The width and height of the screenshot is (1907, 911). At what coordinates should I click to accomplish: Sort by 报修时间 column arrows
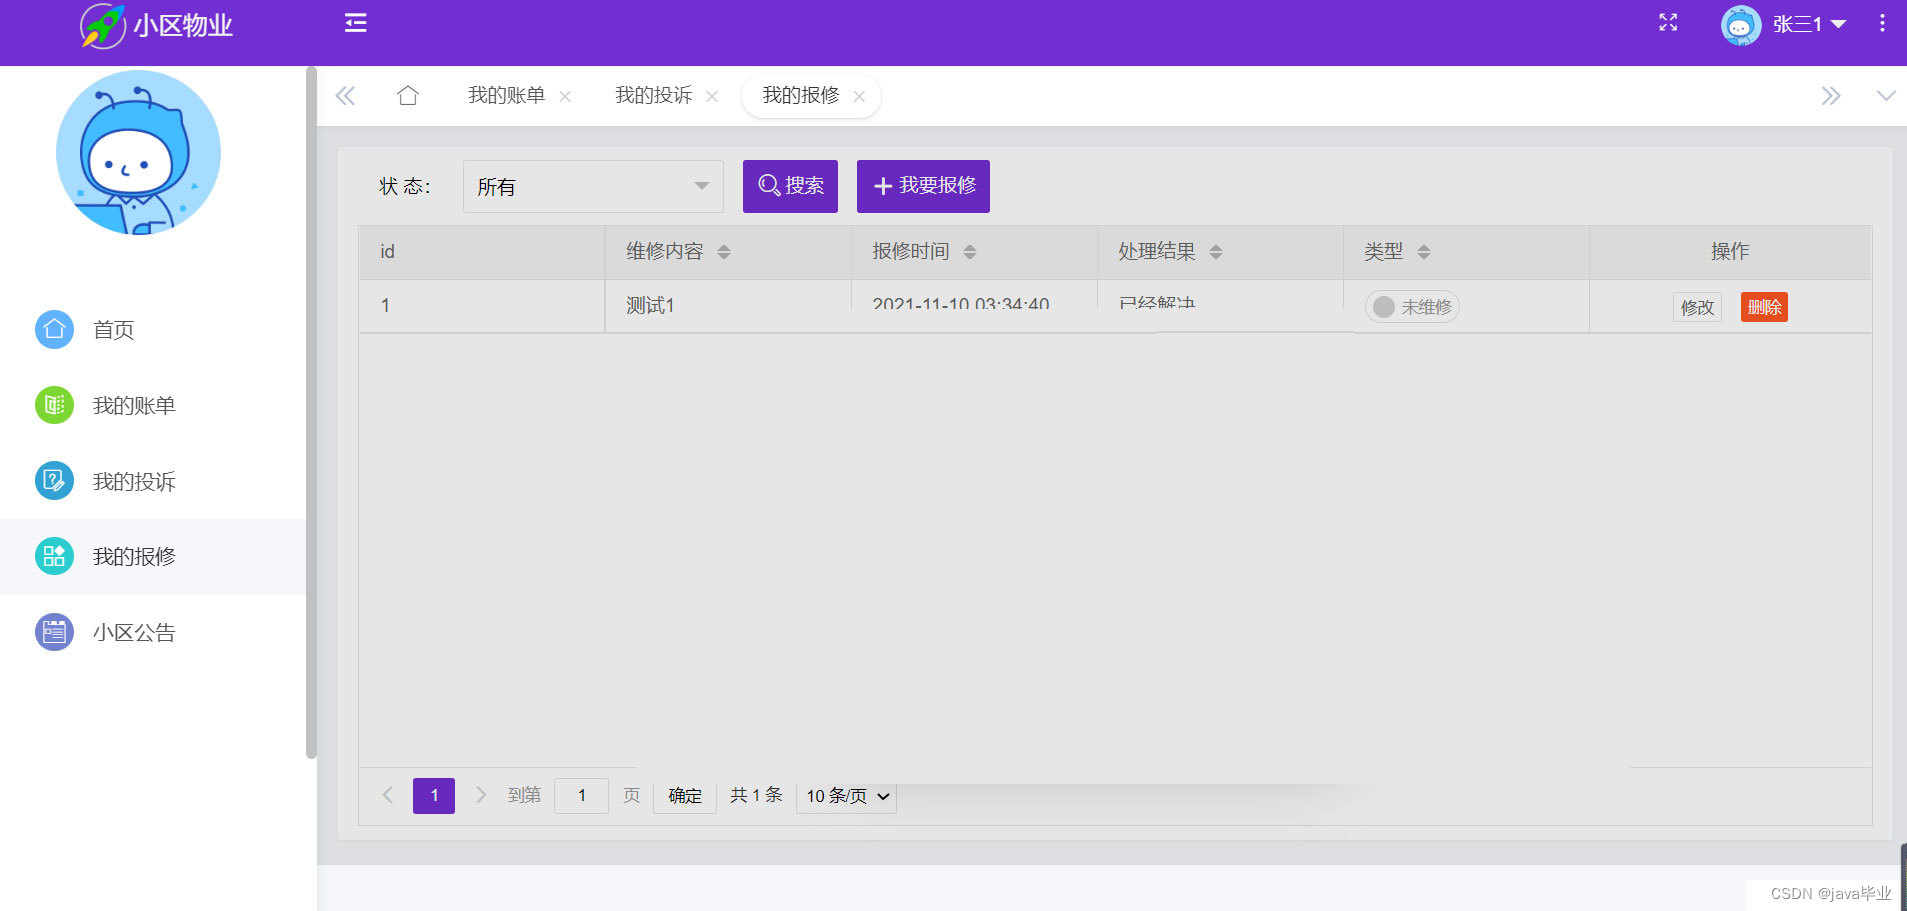(970, 252)
